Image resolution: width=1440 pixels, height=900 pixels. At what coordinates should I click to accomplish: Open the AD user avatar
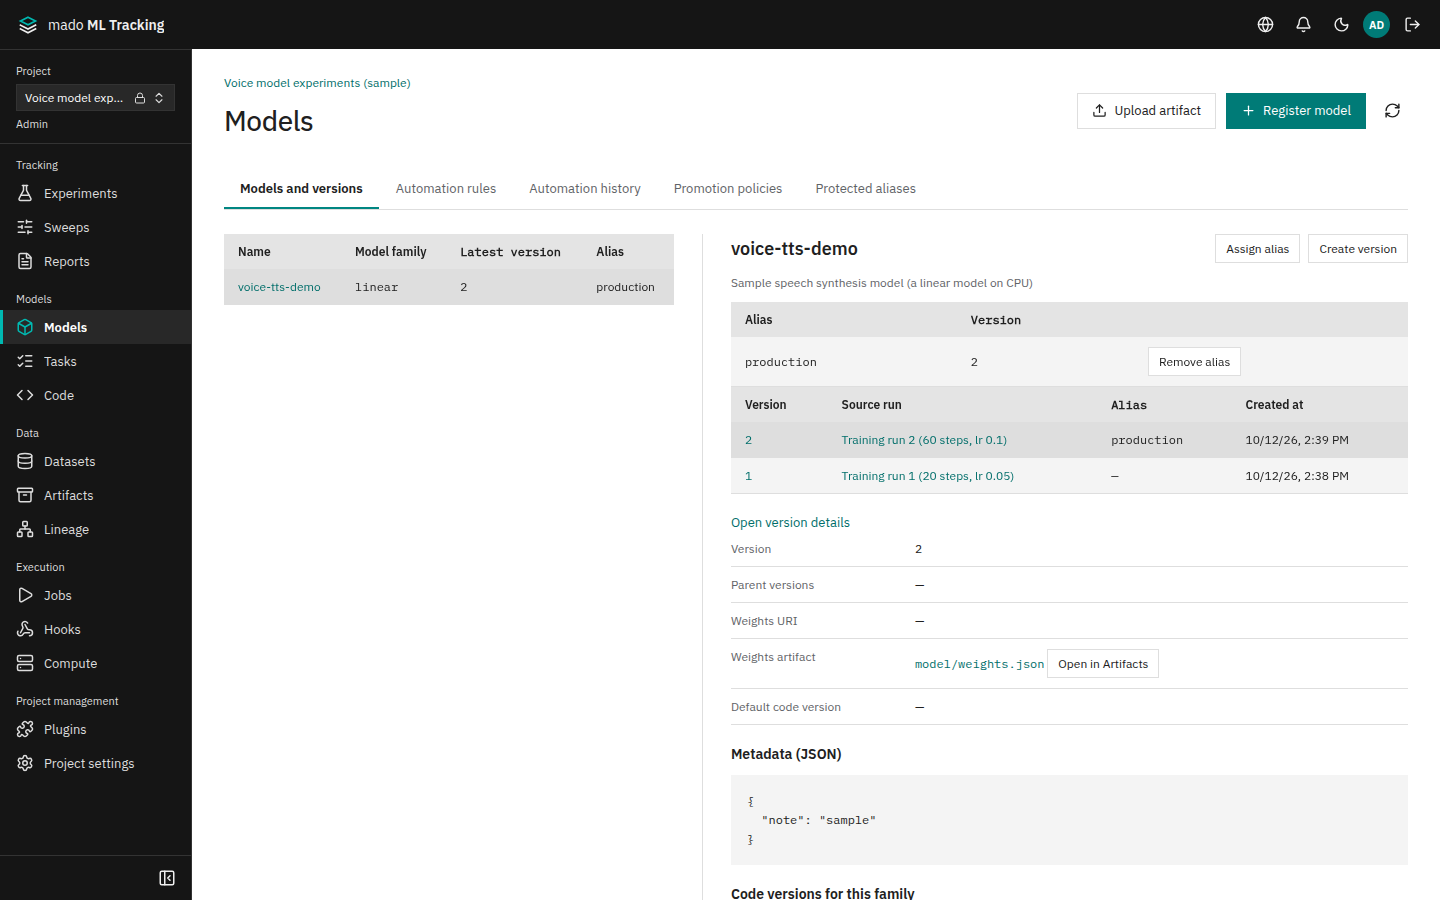tap(1376, 25)
